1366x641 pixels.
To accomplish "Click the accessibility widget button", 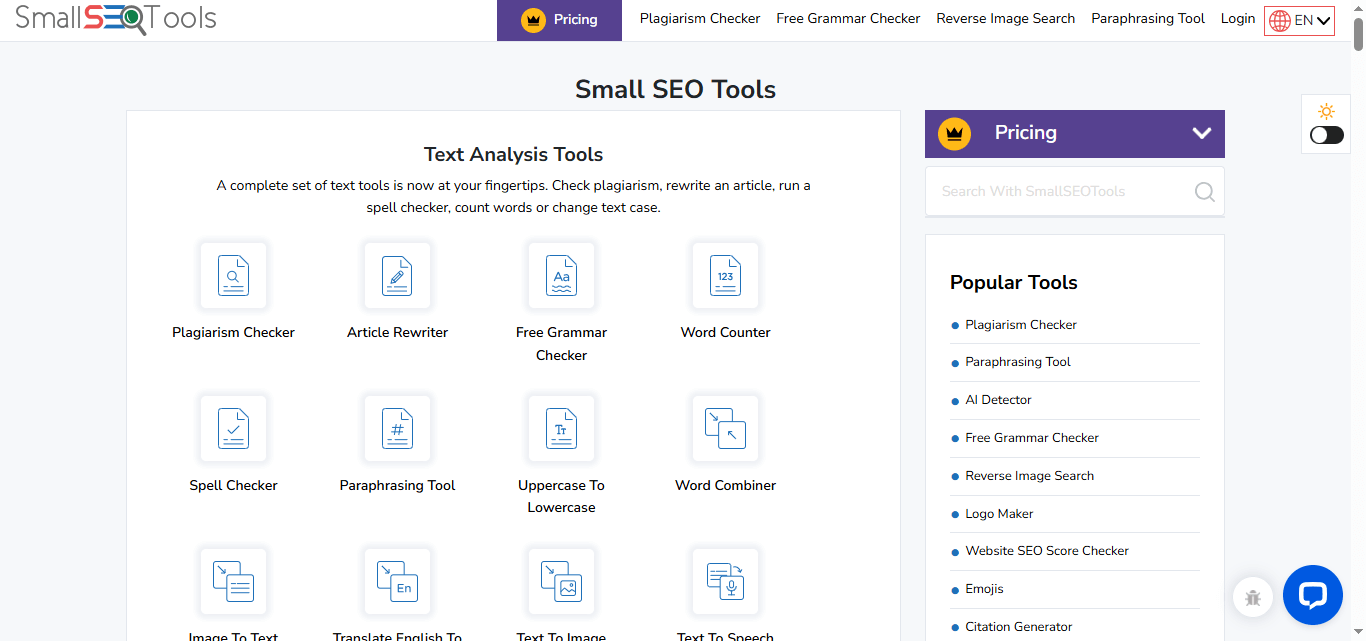I will [x=1253, y=595].
